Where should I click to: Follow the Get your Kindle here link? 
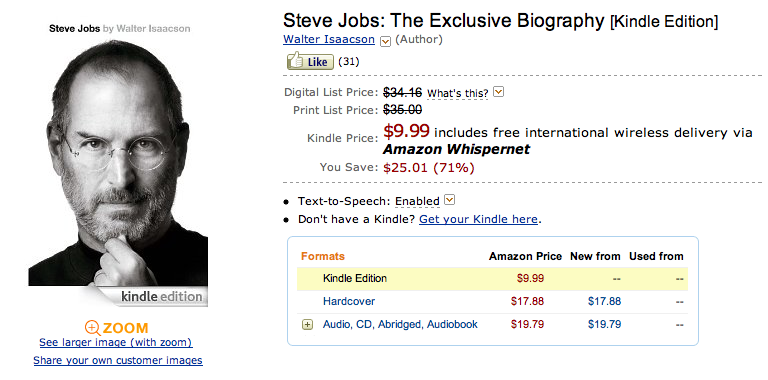pos(479,219)
